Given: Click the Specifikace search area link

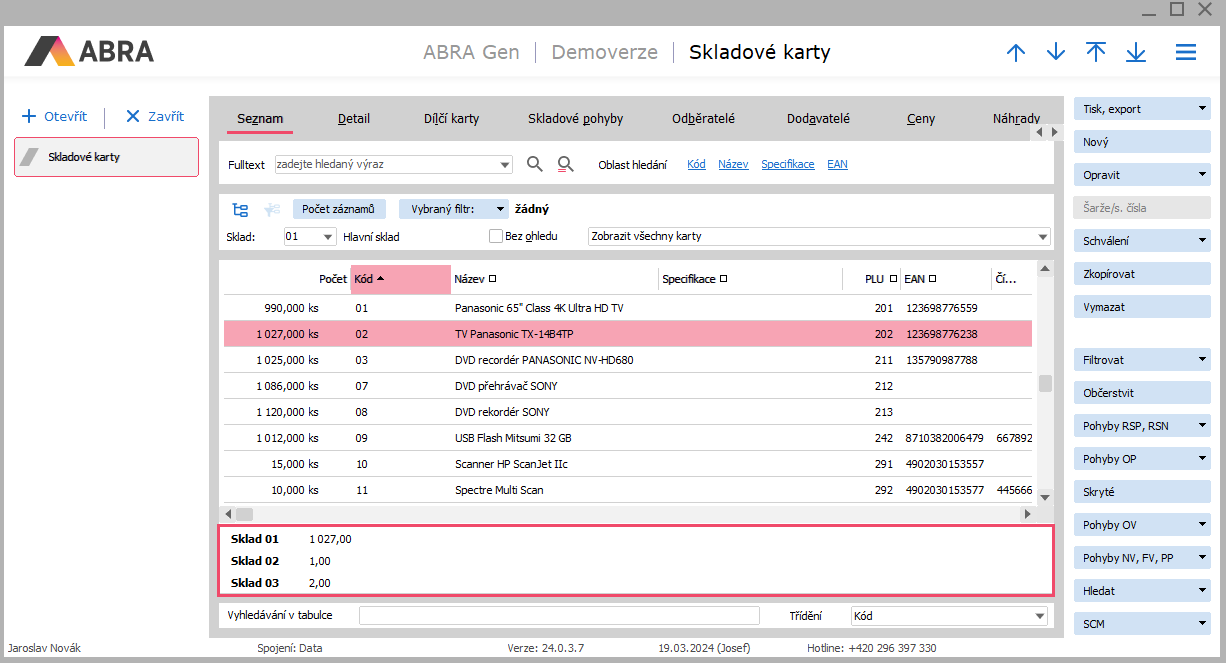Looking at the screenshot, I should pos(788,165).
